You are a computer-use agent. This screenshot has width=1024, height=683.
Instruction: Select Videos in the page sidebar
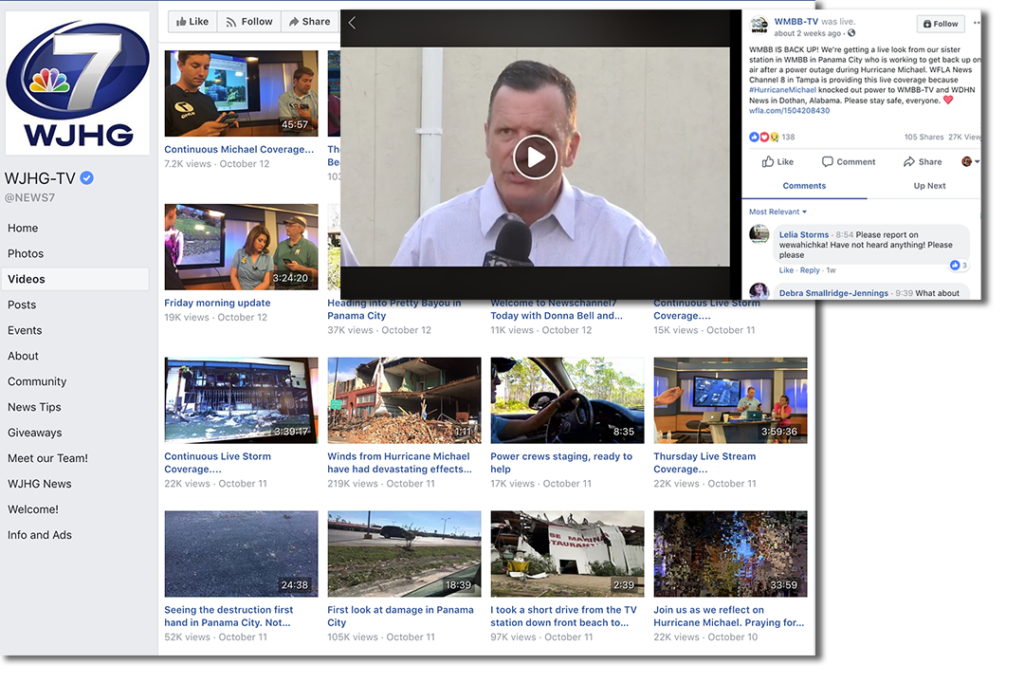coord(75,279)
